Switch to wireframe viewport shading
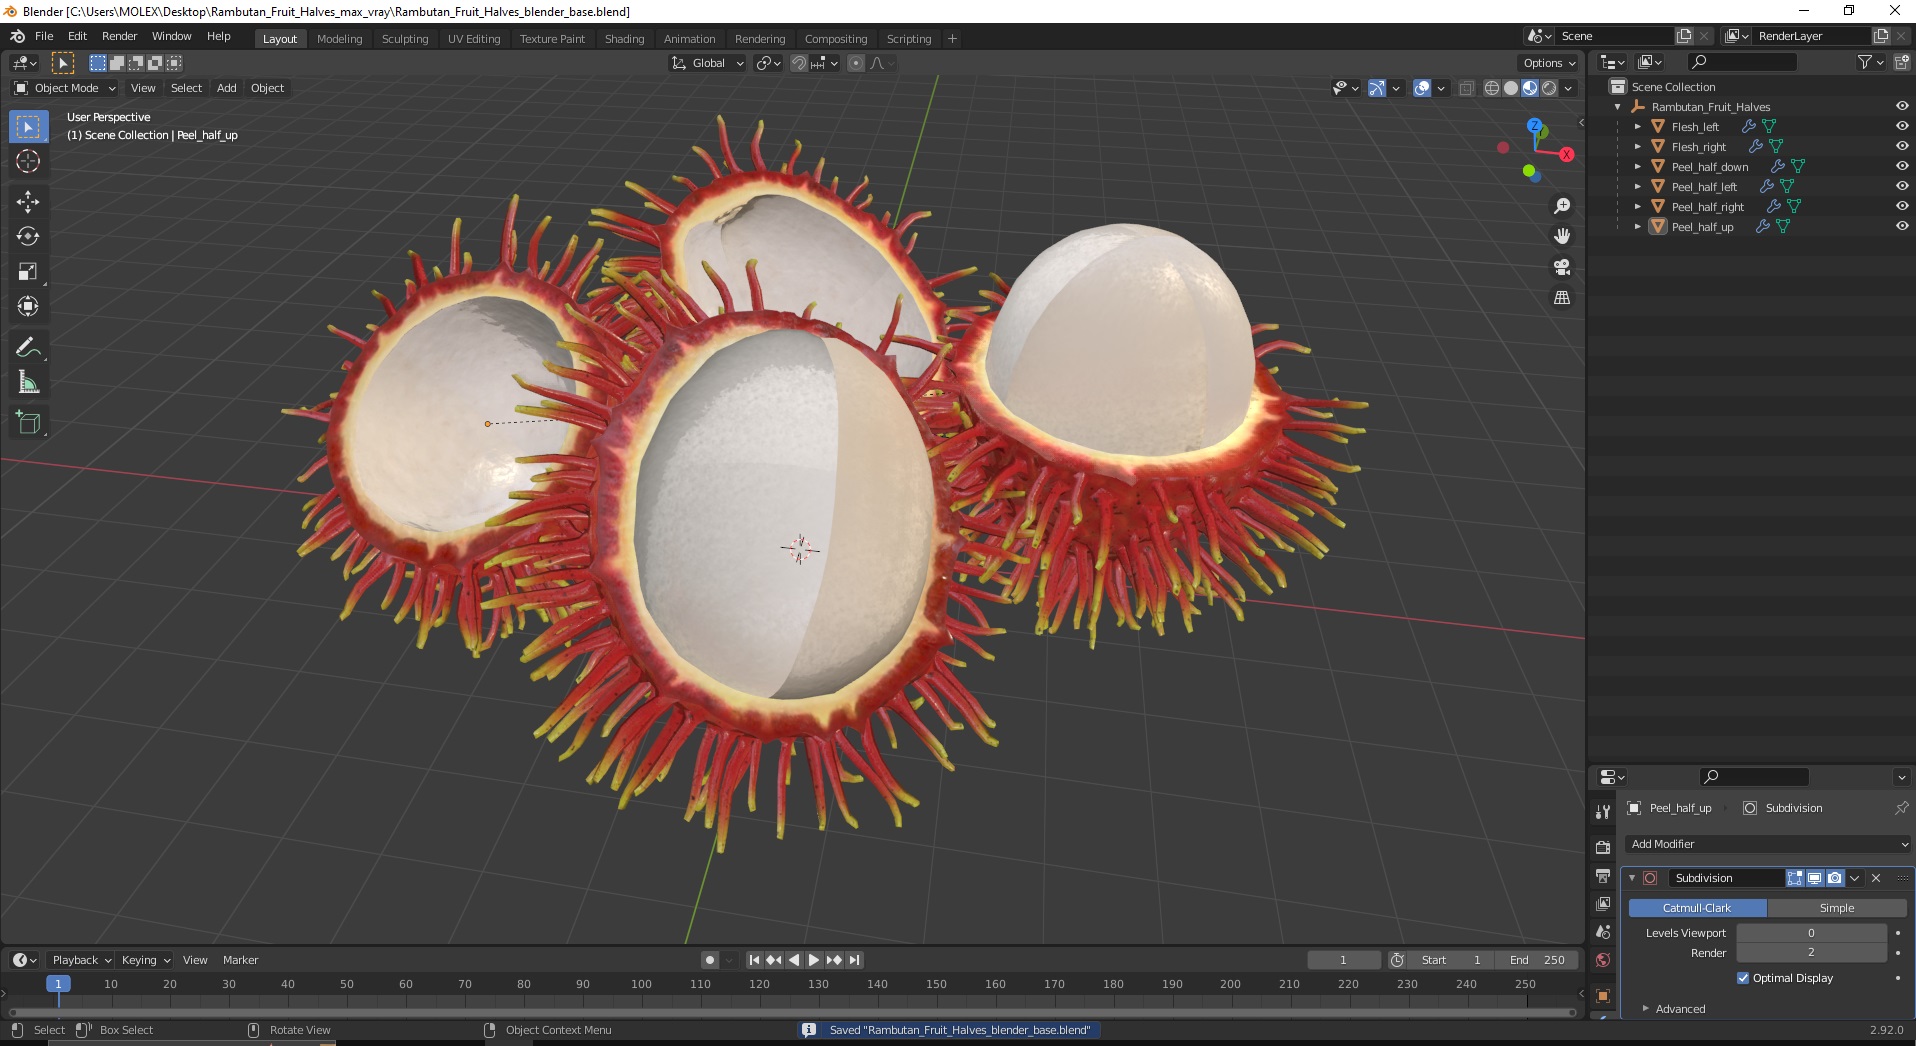Image resolution: width=1916 pixels, height=1046 pixels. click(x=1492, y=88)
